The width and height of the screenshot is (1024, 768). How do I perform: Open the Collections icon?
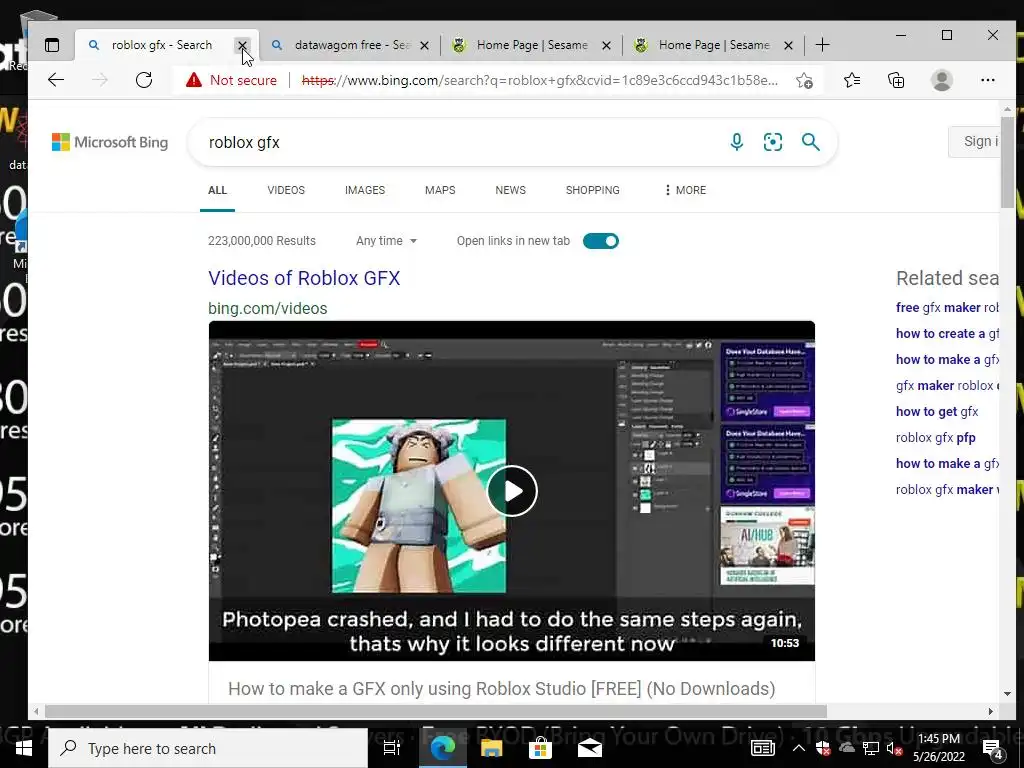click(896, 80)
